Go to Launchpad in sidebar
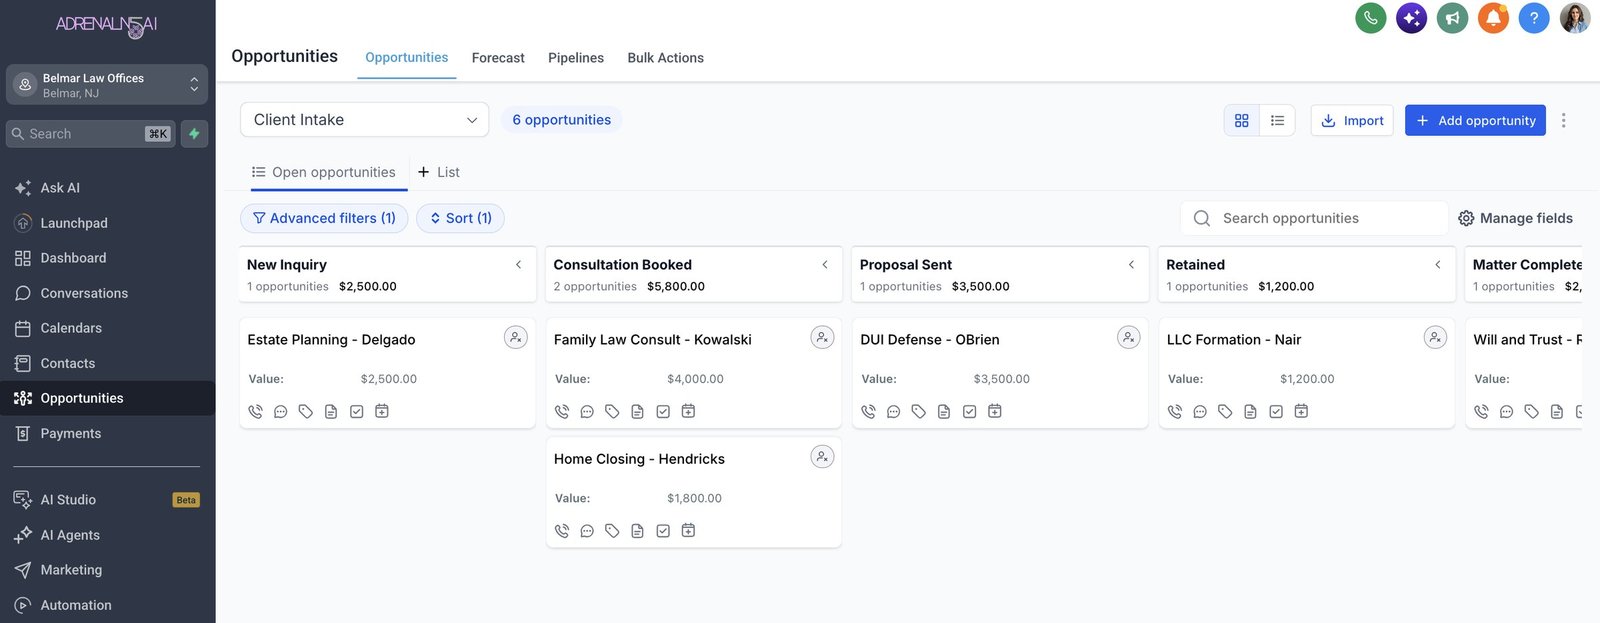This screenshot has width=1600, height=623. coord(108,223)
